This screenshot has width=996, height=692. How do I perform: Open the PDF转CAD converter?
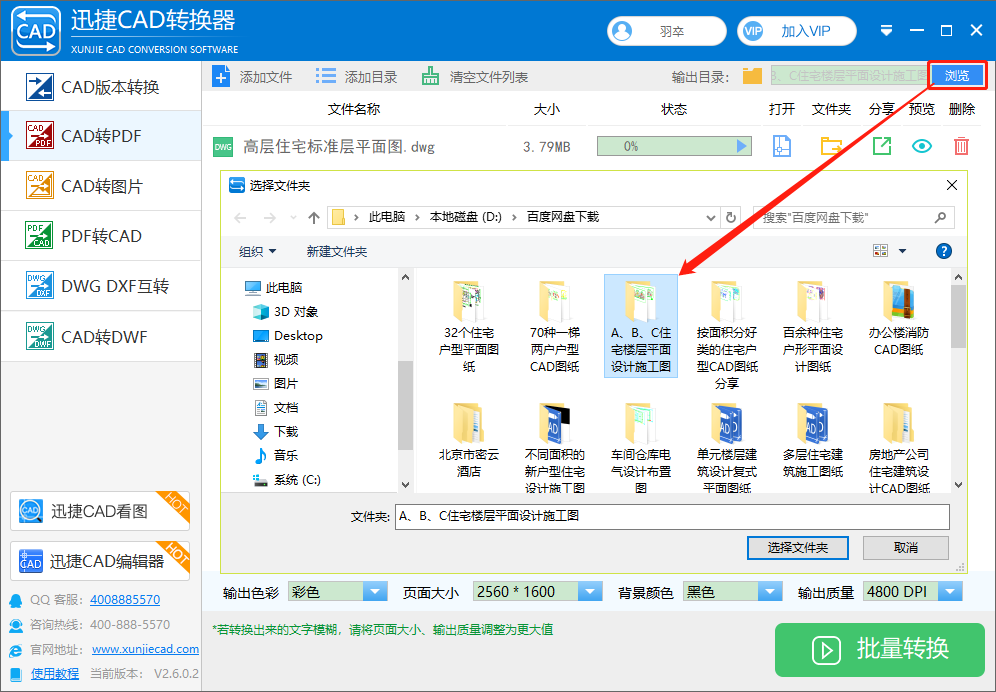pos(102,236)
